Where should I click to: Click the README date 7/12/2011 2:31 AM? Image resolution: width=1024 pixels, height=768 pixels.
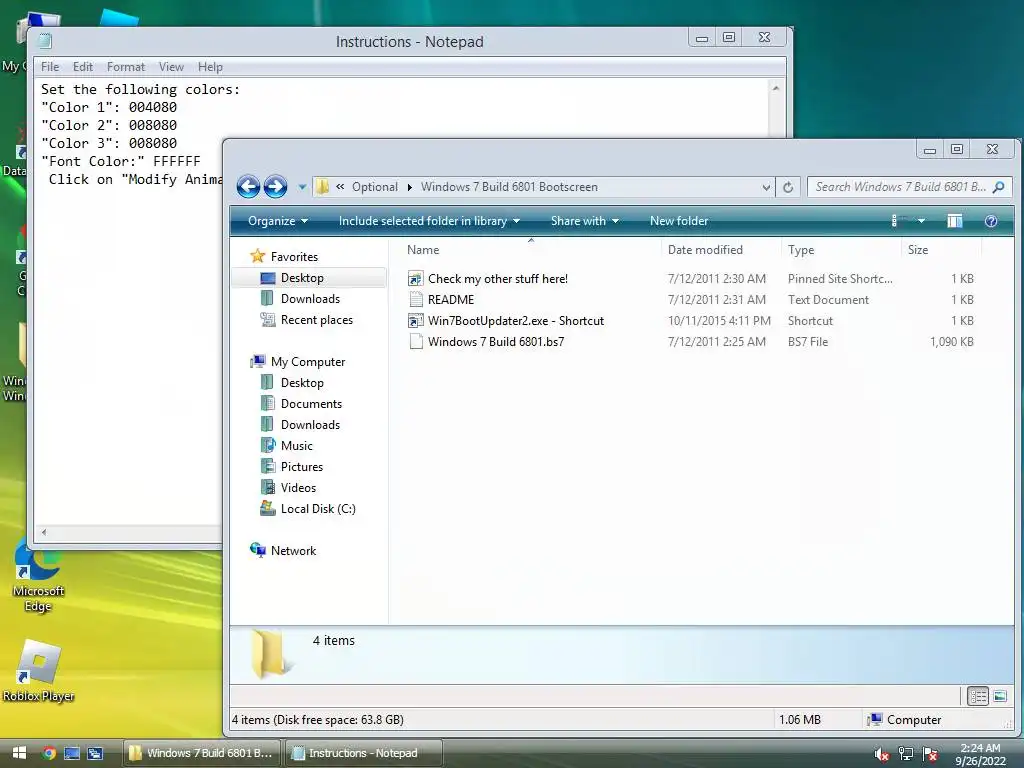click(x=716, y=300)
